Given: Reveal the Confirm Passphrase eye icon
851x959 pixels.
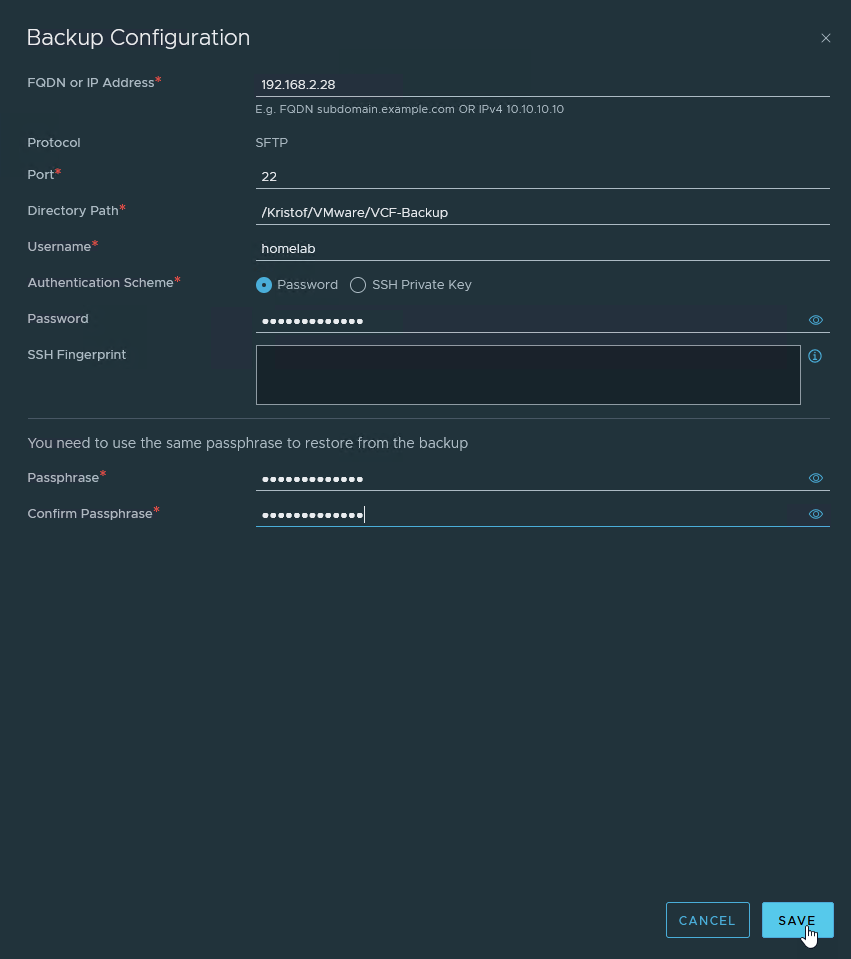Looking at the screenshot, I should (815, 514).
